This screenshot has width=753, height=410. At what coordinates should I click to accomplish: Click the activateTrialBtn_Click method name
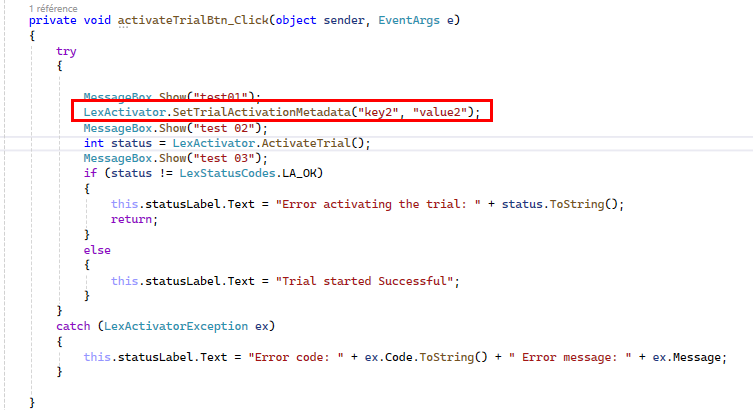(193, 20)
